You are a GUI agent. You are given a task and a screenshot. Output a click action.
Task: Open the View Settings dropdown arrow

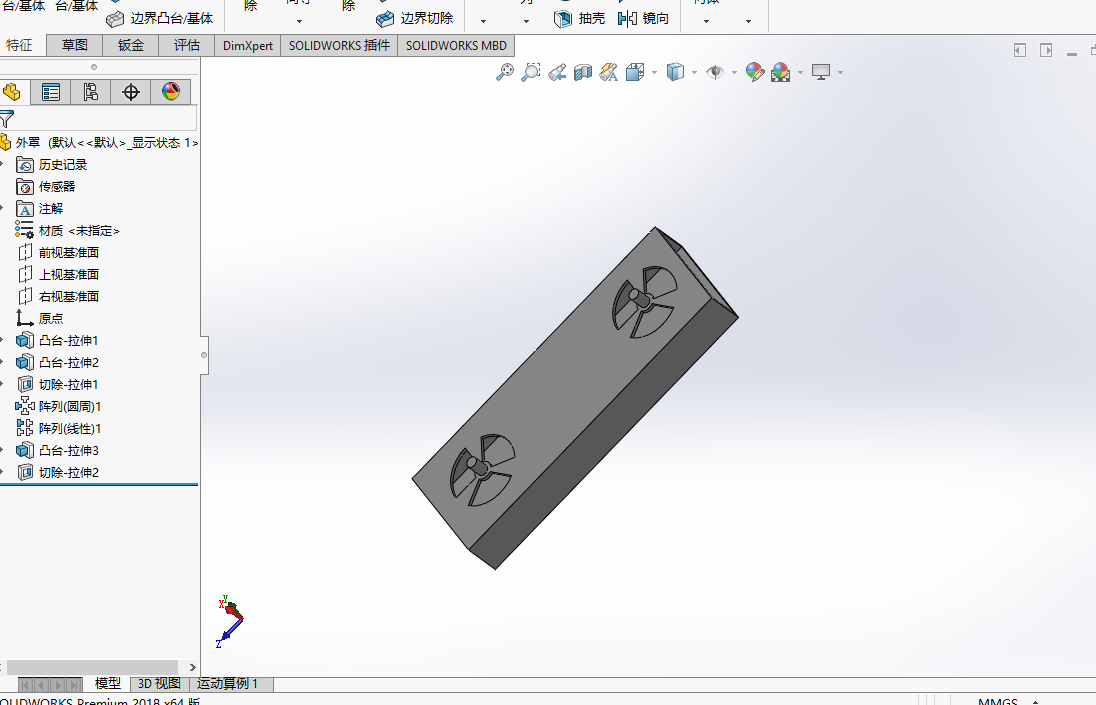click(x=840, y=73)
